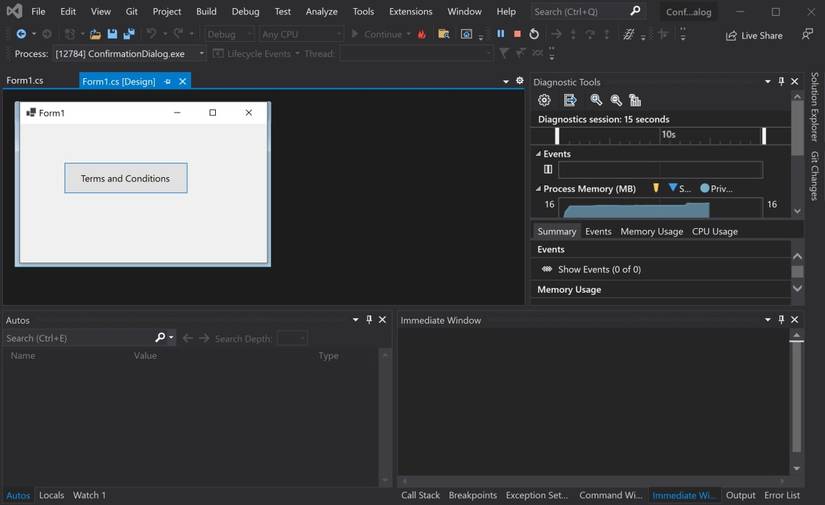Open the Extensions menu
This screenshot has width=825, height=505.
[x=410, y=11]
